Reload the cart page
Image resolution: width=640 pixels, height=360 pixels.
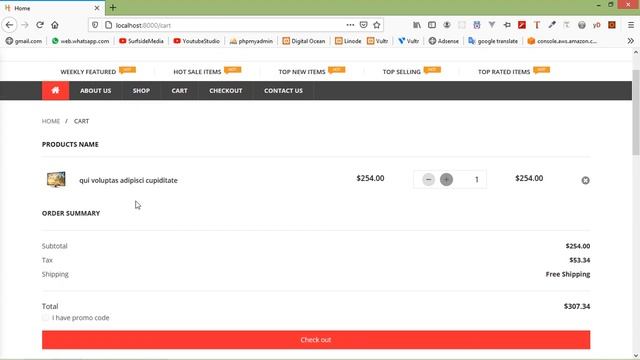(x=40, y=25)
